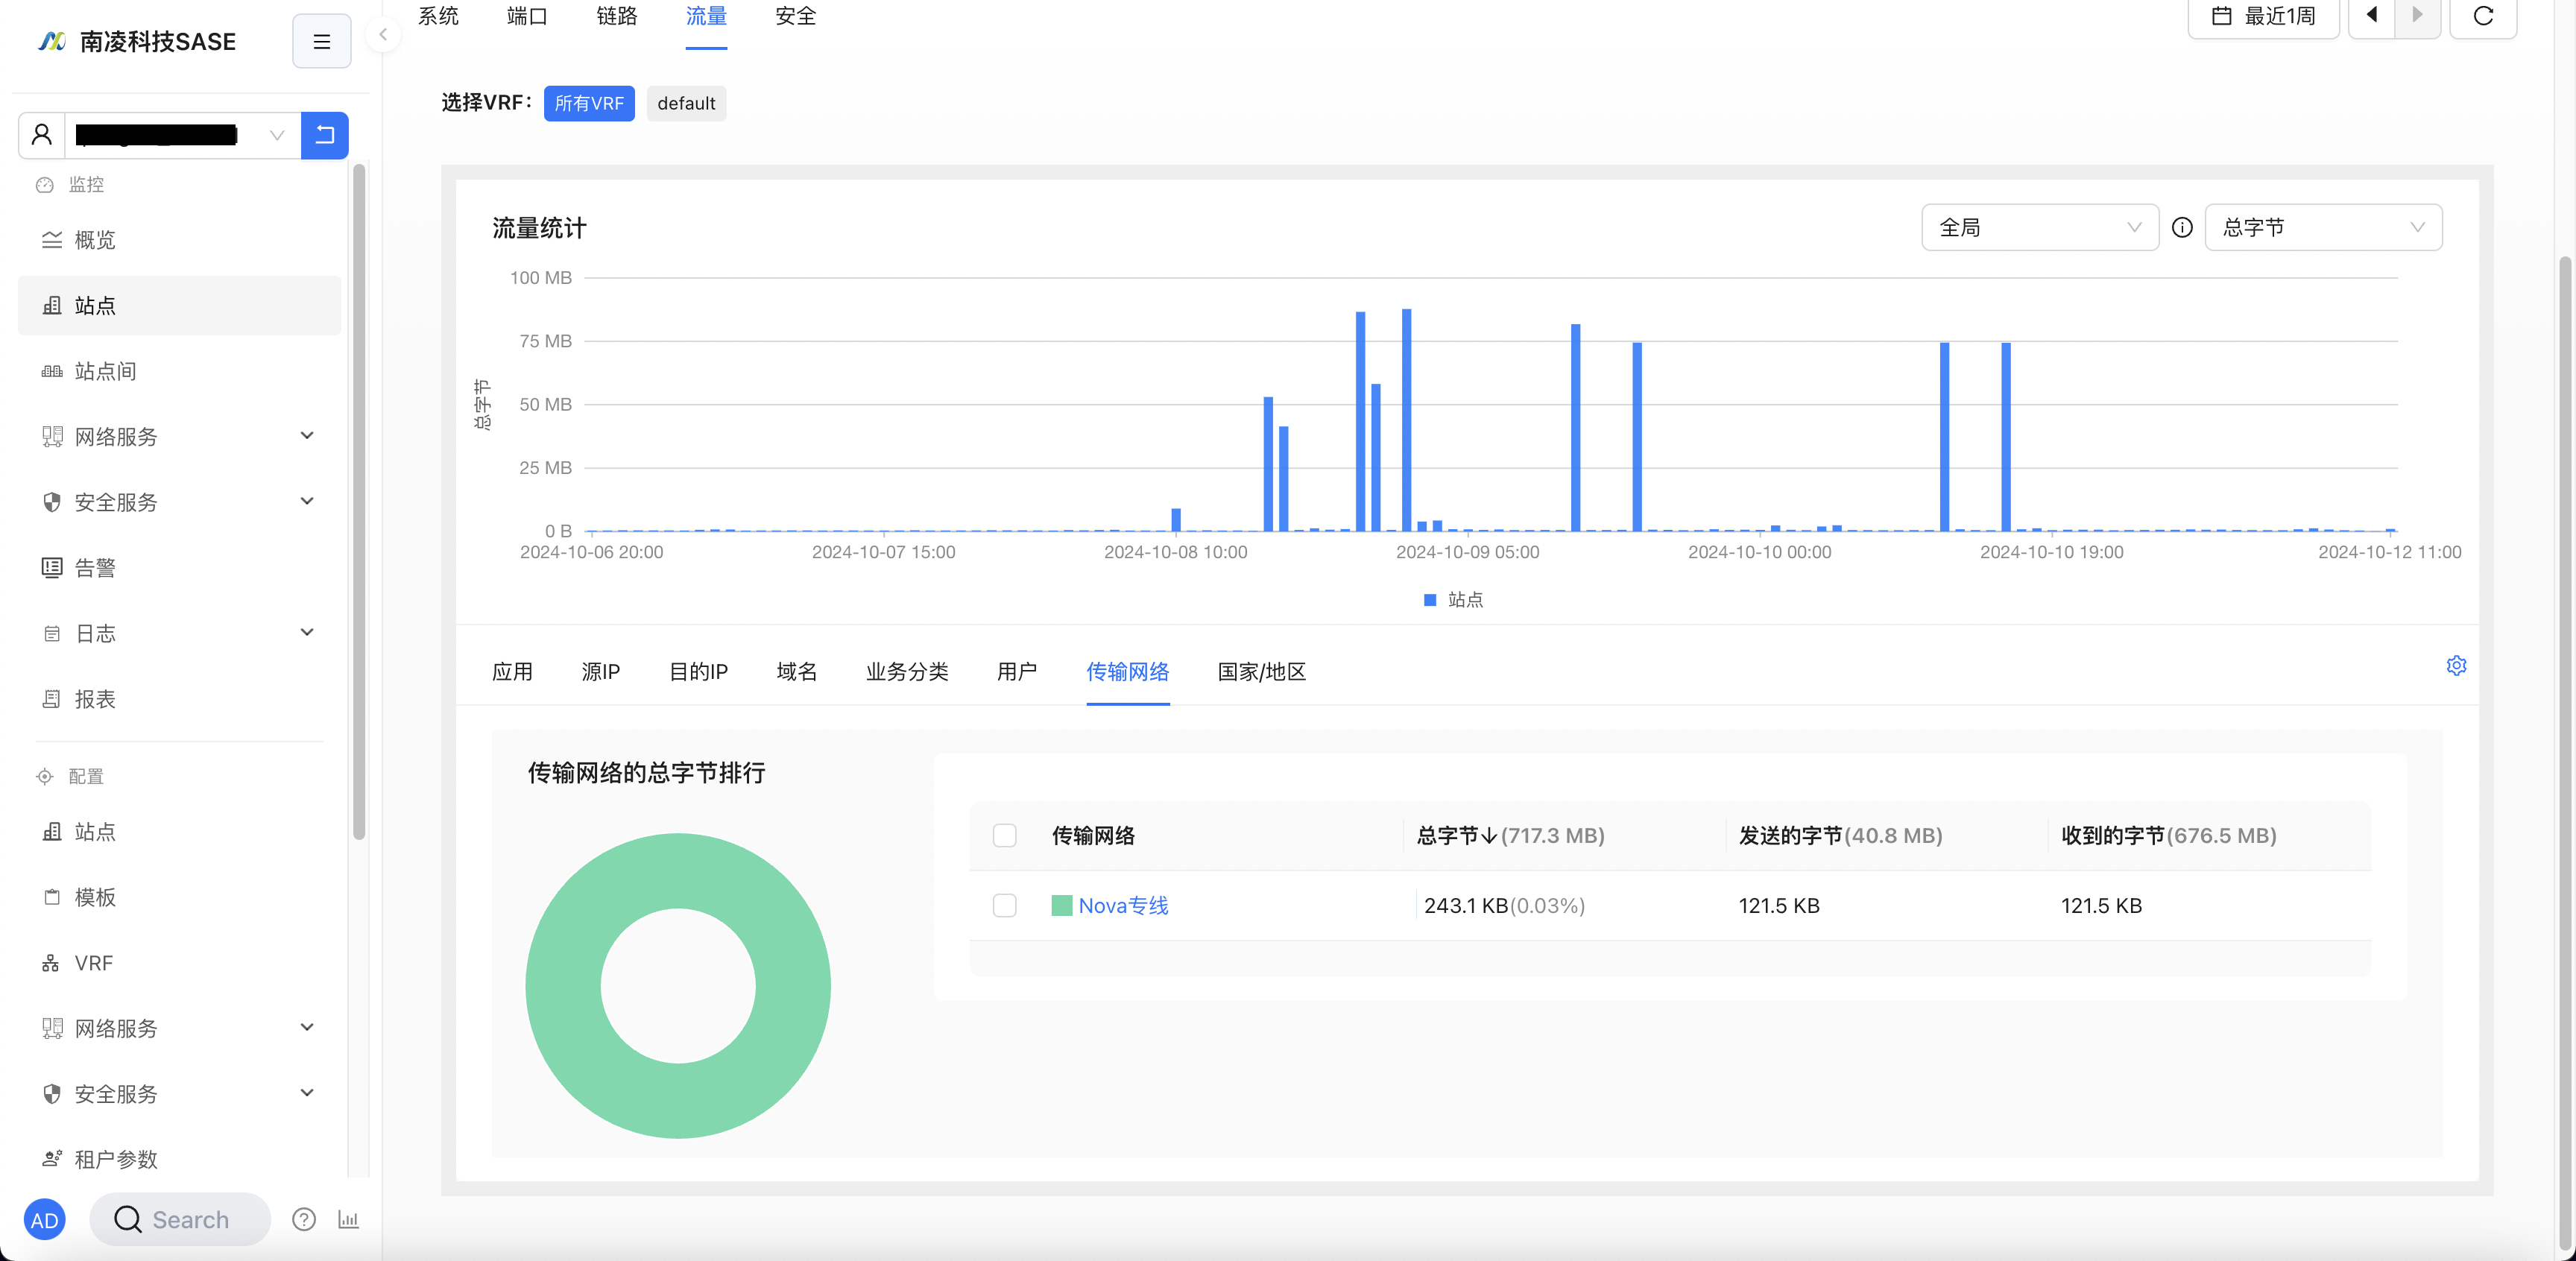
Task: Check the Nova专线 row checkbox
Action: tap(1004, 906)
